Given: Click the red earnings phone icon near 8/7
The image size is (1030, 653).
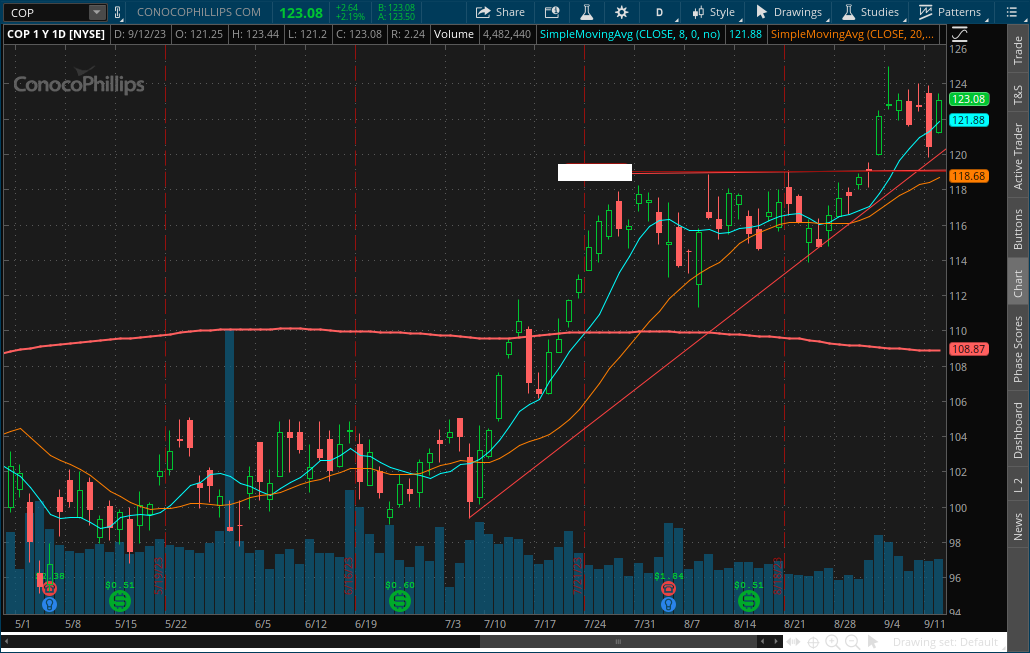Looking at the screenshot, I should [x=668, y=588].
